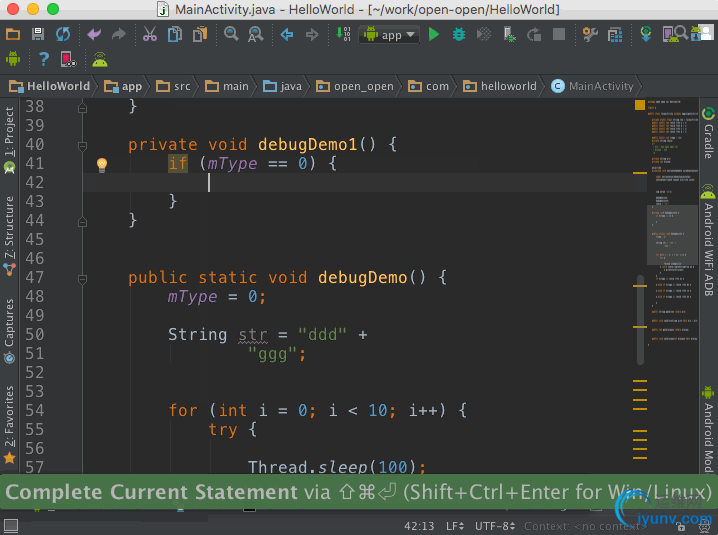
Task: Click the yellow code analysis indicator square
Action: (640, 105)
